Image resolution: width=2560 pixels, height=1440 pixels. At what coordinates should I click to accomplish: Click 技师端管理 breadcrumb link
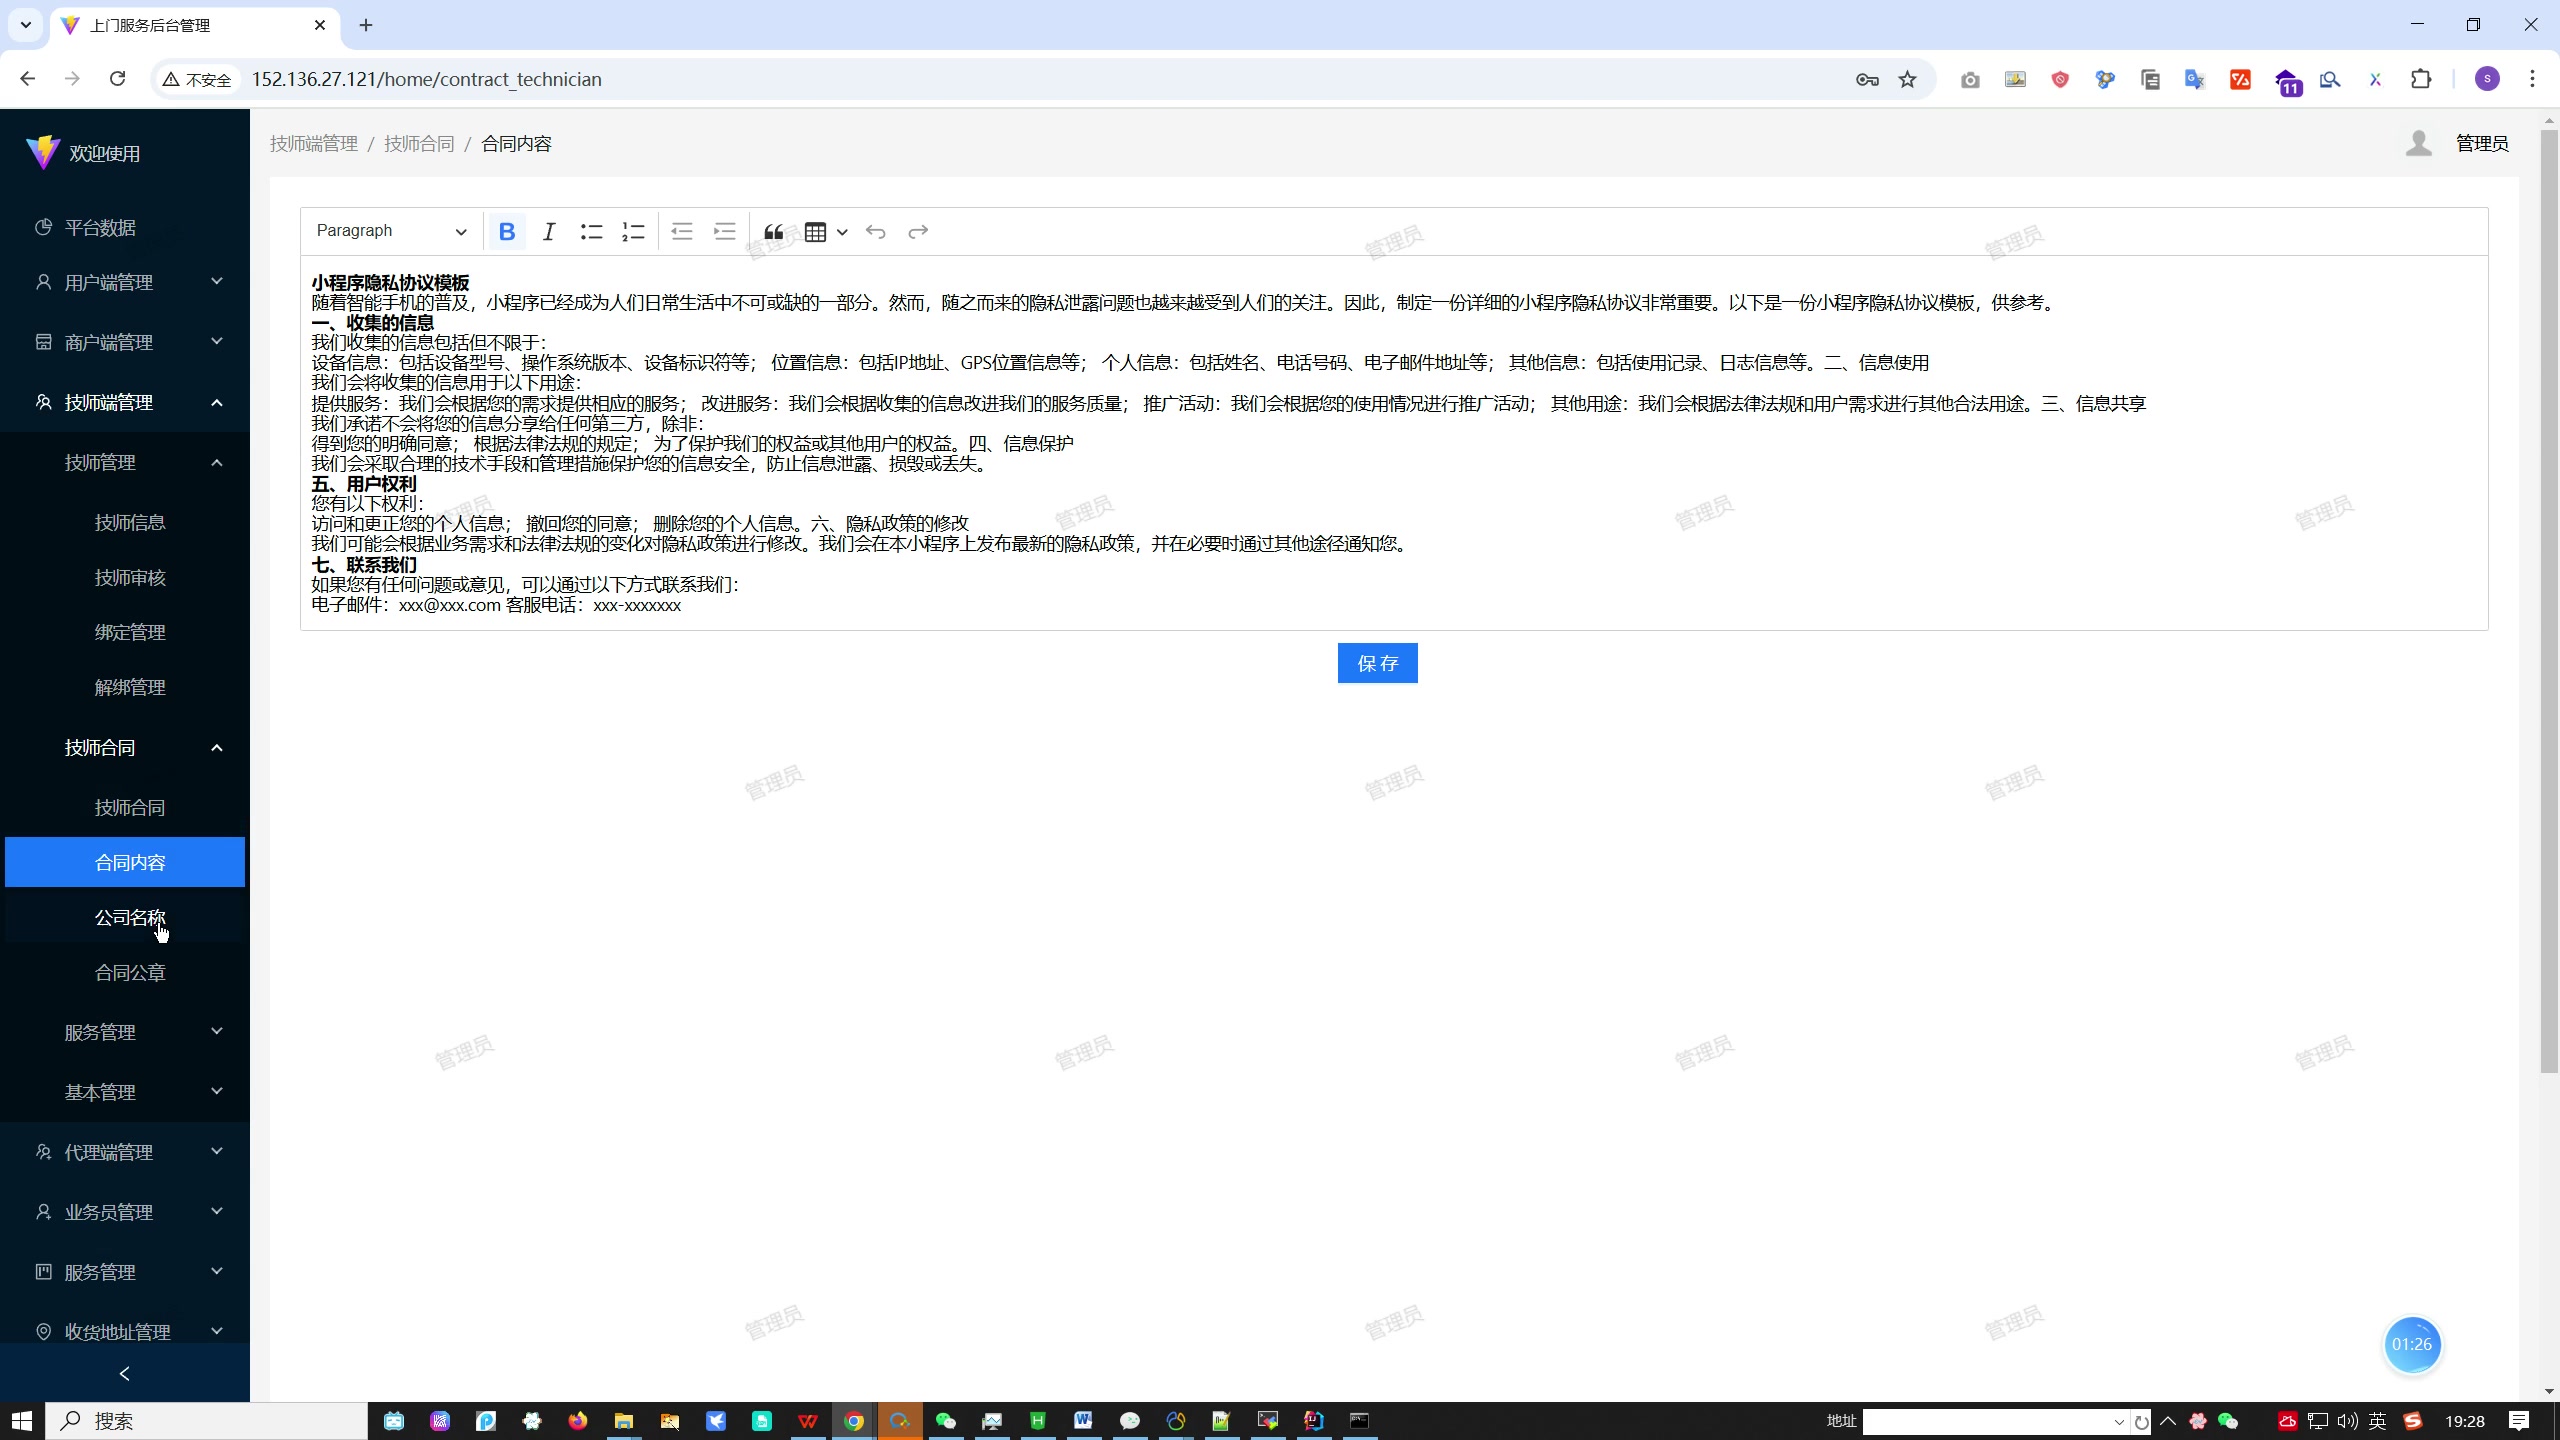pyautogui.click(x=314, y=144)
